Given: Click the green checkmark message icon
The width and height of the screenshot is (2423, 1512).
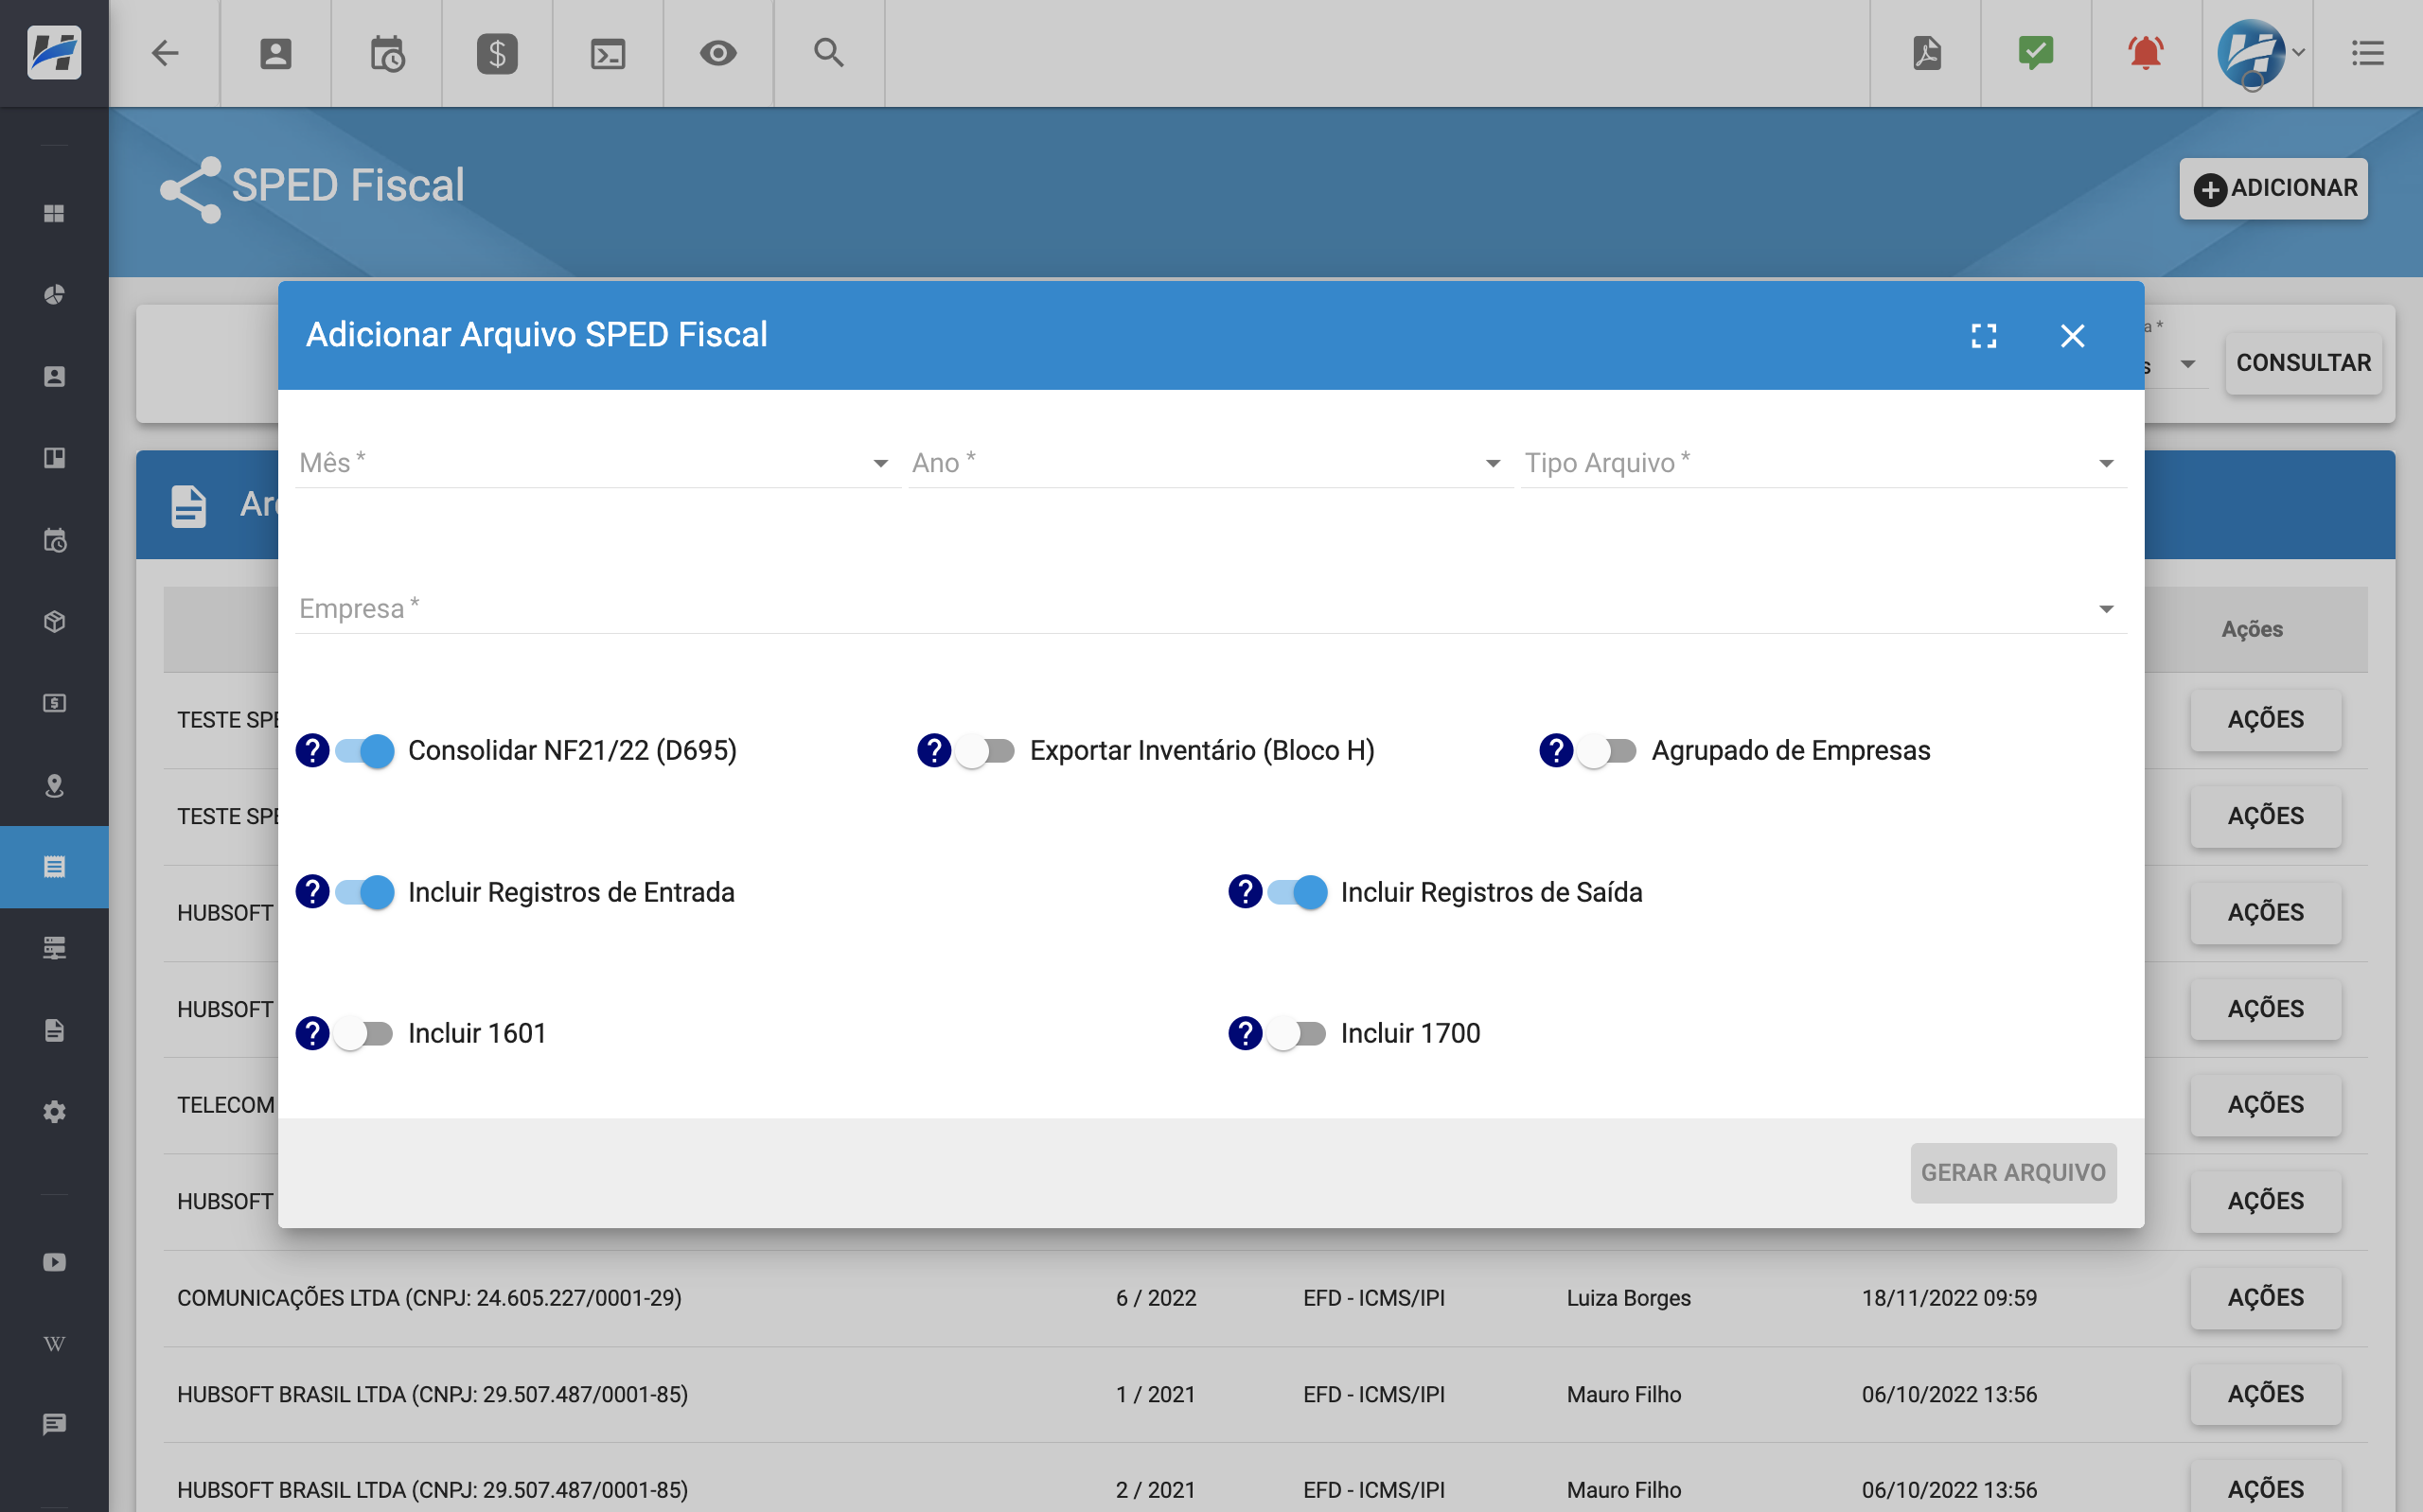Looking at the screenshot, I should 2035,53.
